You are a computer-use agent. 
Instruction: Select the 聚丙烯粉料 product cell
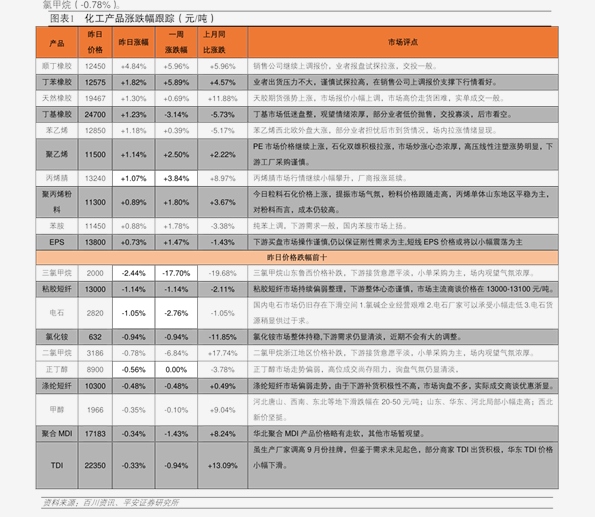(57, 202)
